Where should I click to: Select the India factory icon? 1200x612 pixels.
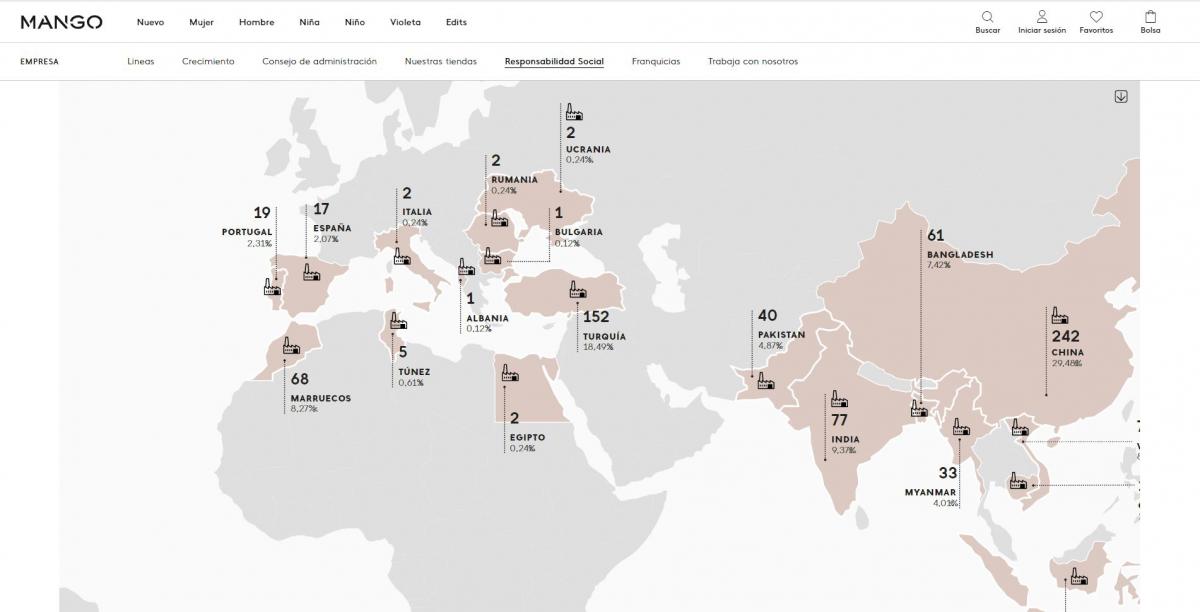click(x=838, y=398)
